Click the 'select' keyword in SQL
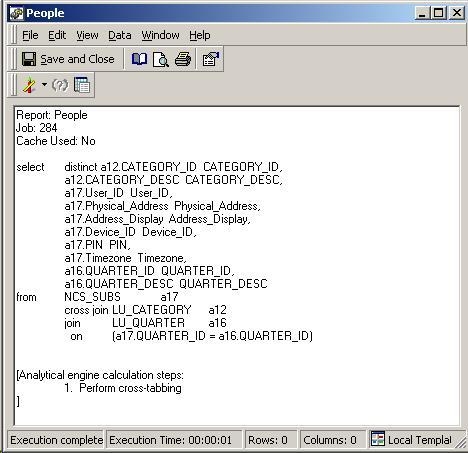The width and height of the screenshot is (468, 453). click(x=30, y=167)
